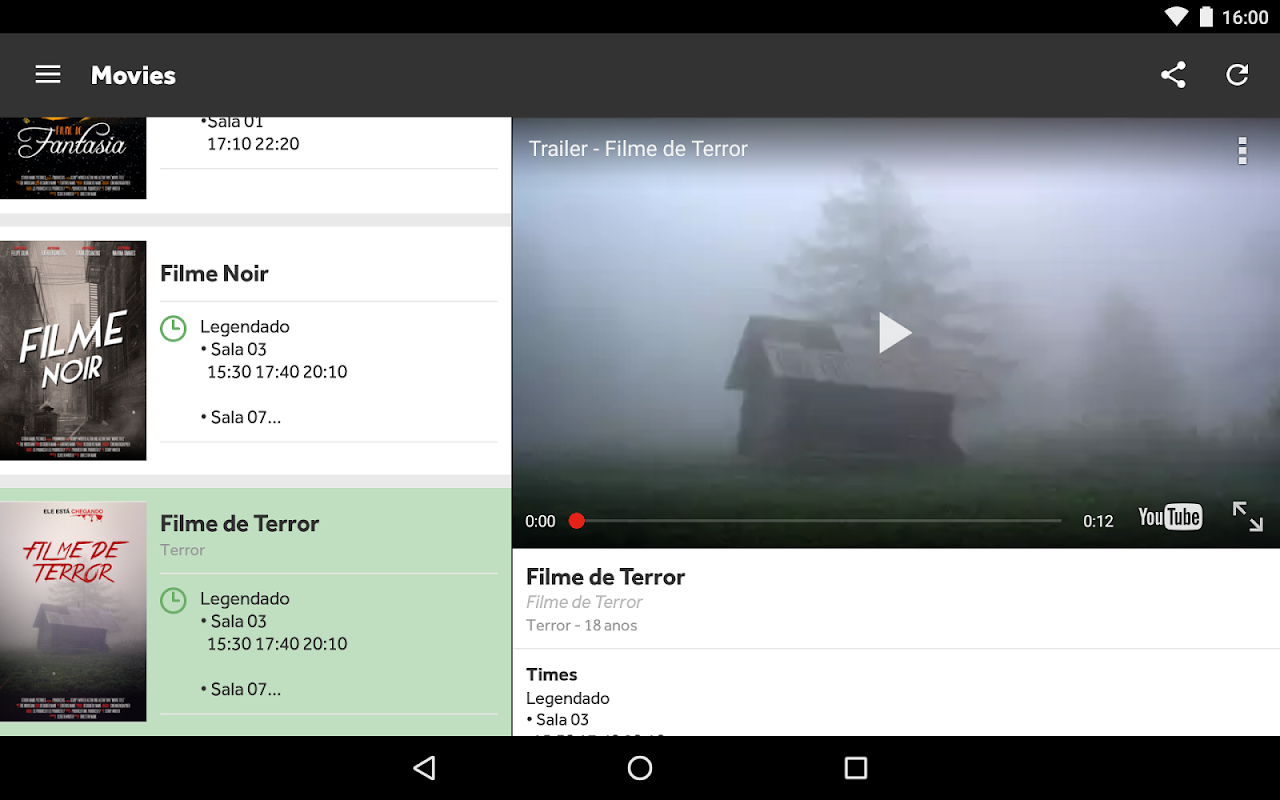Tap the clock icon in Filme de Terror card
This screenshot has height=800, width=1280.
[x=173, y=600]
